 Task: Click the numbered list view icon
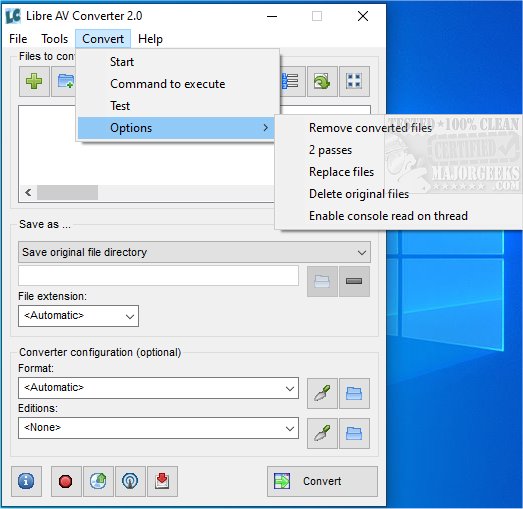pos(293,81)
